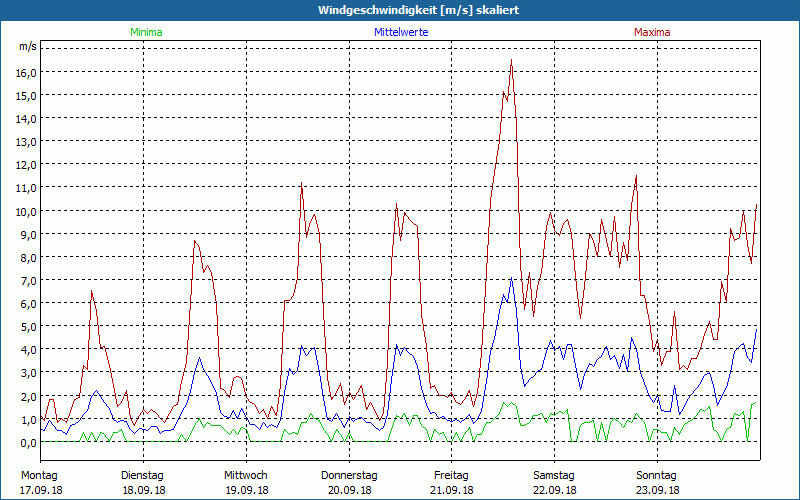Click the red Maxima peak above 16 m/s on Freitag
The image size is (800, 500).
tap(511, 60)
